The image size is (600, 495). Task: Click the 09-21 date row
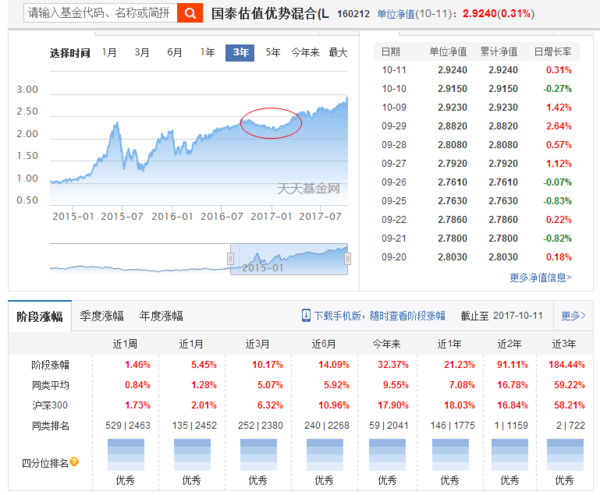(x=476, y=239)
